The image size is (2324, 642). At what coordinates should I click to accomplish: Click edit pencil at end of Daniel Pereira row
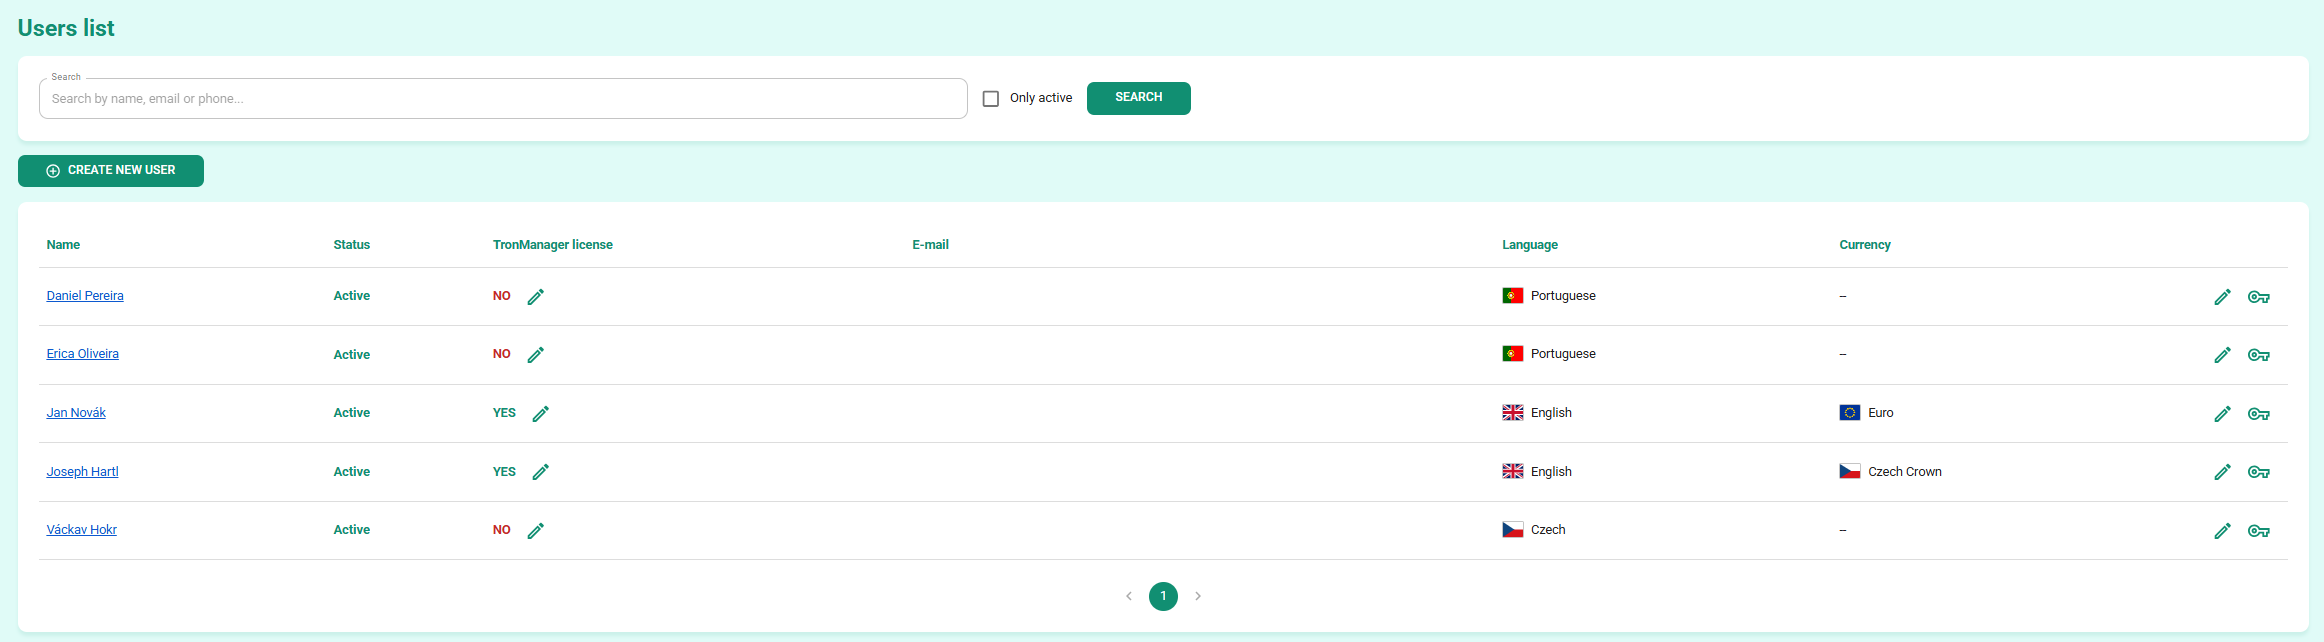point(2223,297)
